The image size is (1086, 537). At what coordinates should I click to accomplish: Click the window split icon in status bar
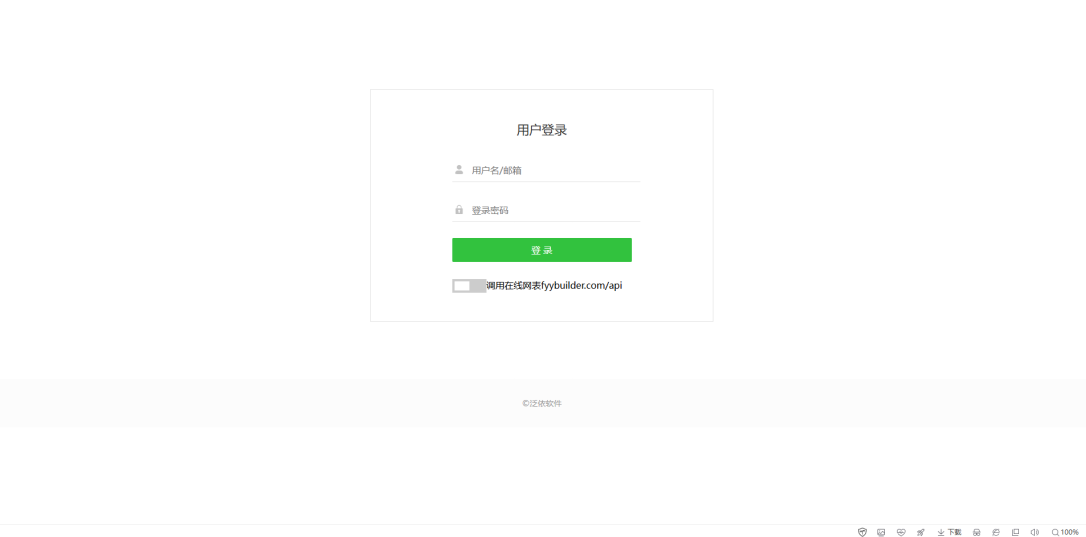1015,532
